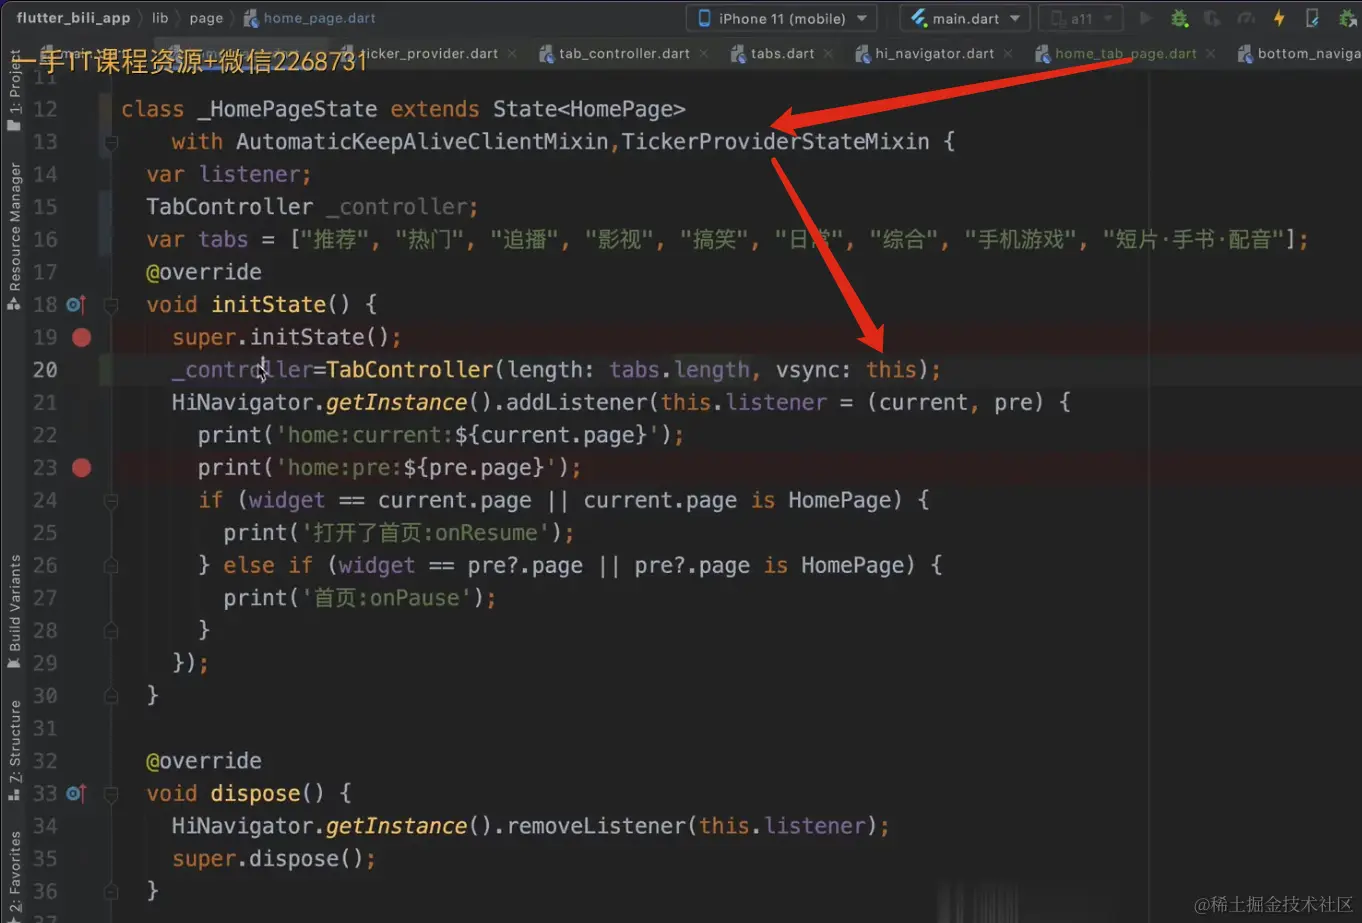Click override gutter icon on dispose line

pyautogui.click(x=76, y=793)
